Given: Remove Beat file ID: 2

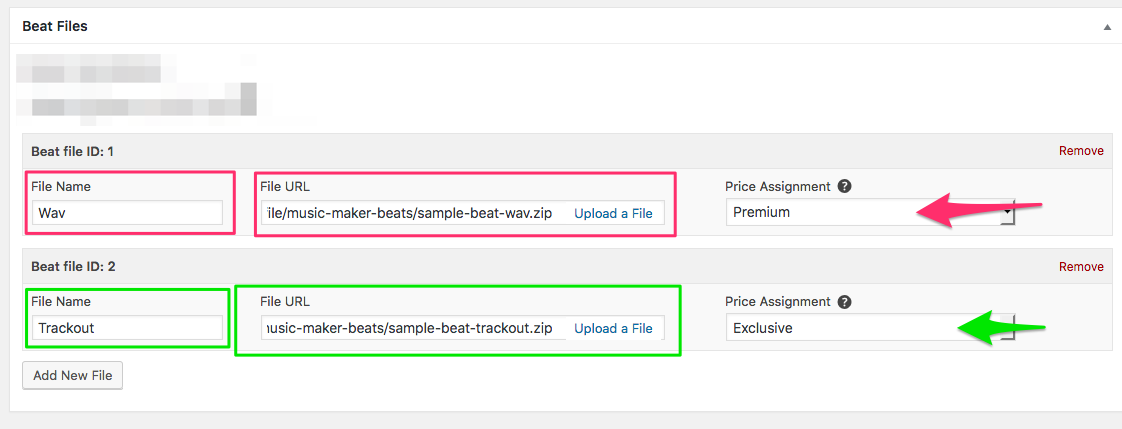Looking at the screenshot, I should pyautogui.click(x=1081, y=267).
